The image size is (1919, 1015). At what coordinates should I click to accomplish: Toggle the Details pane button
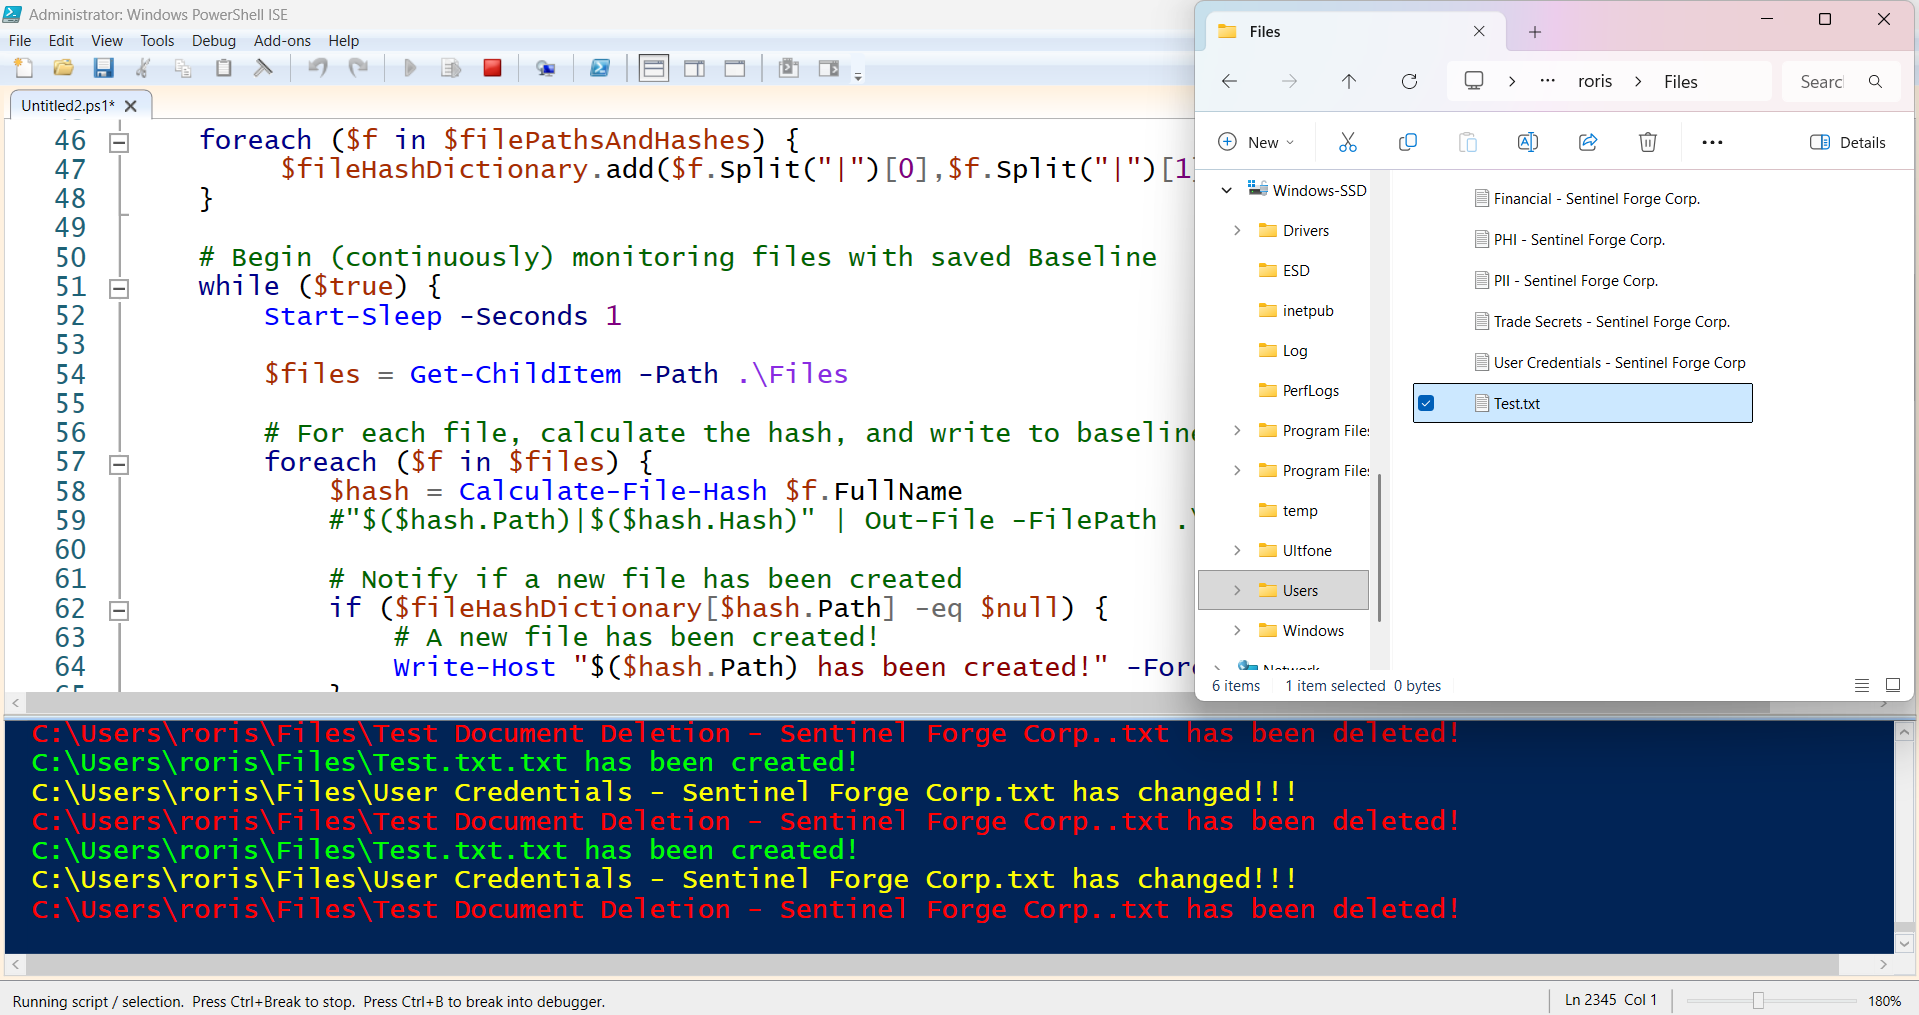coord(1847,142)
